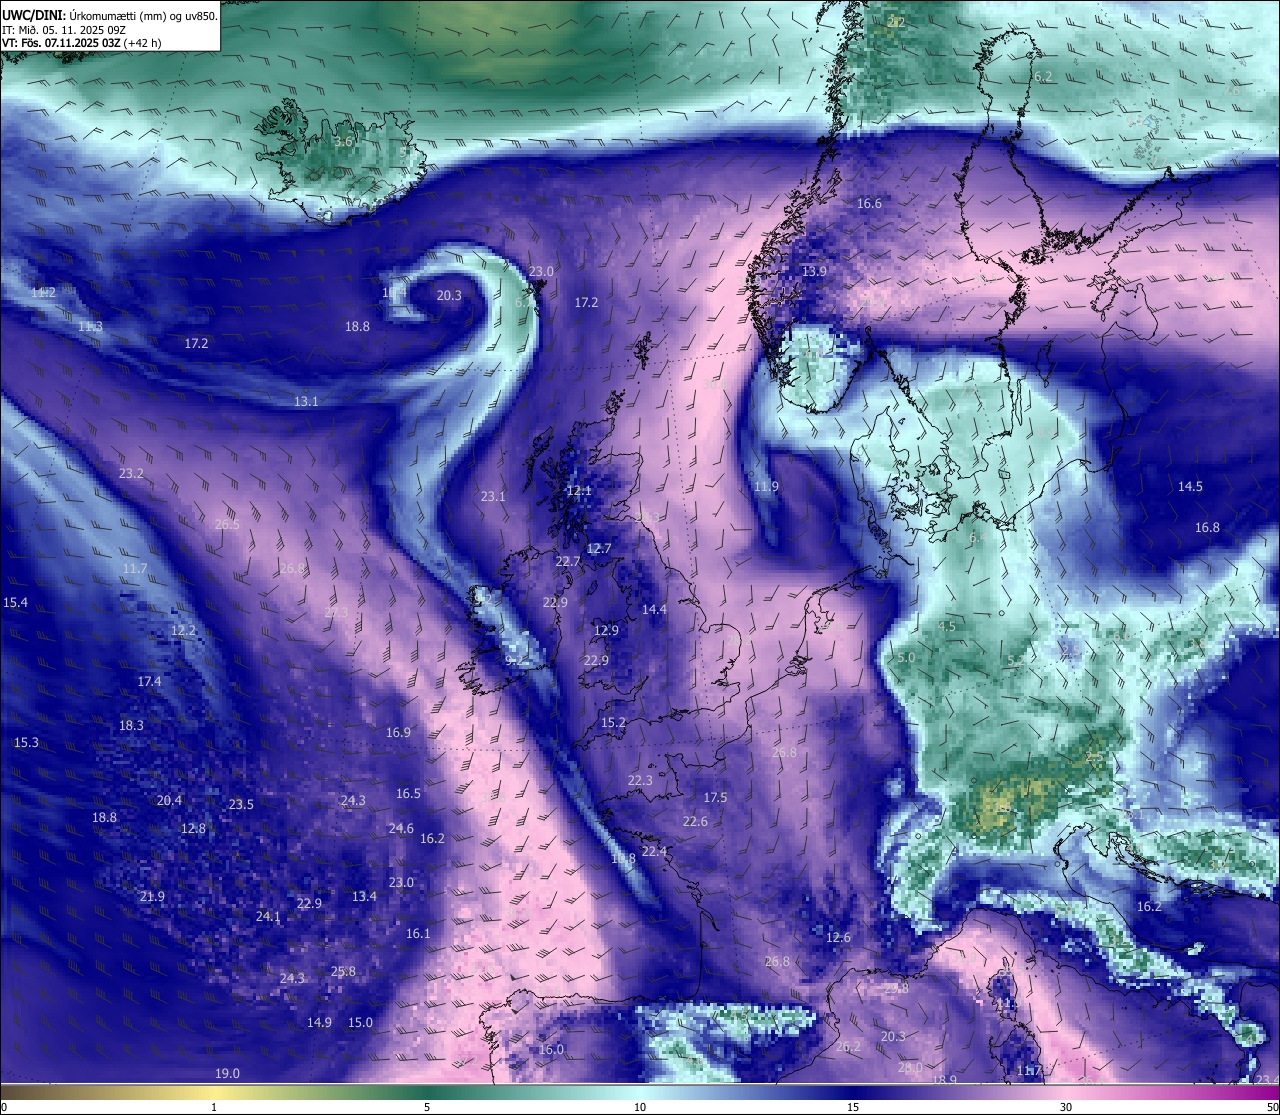Click the 6.4 value label
Viewport: 1280px width, 1115px height.
978,538
